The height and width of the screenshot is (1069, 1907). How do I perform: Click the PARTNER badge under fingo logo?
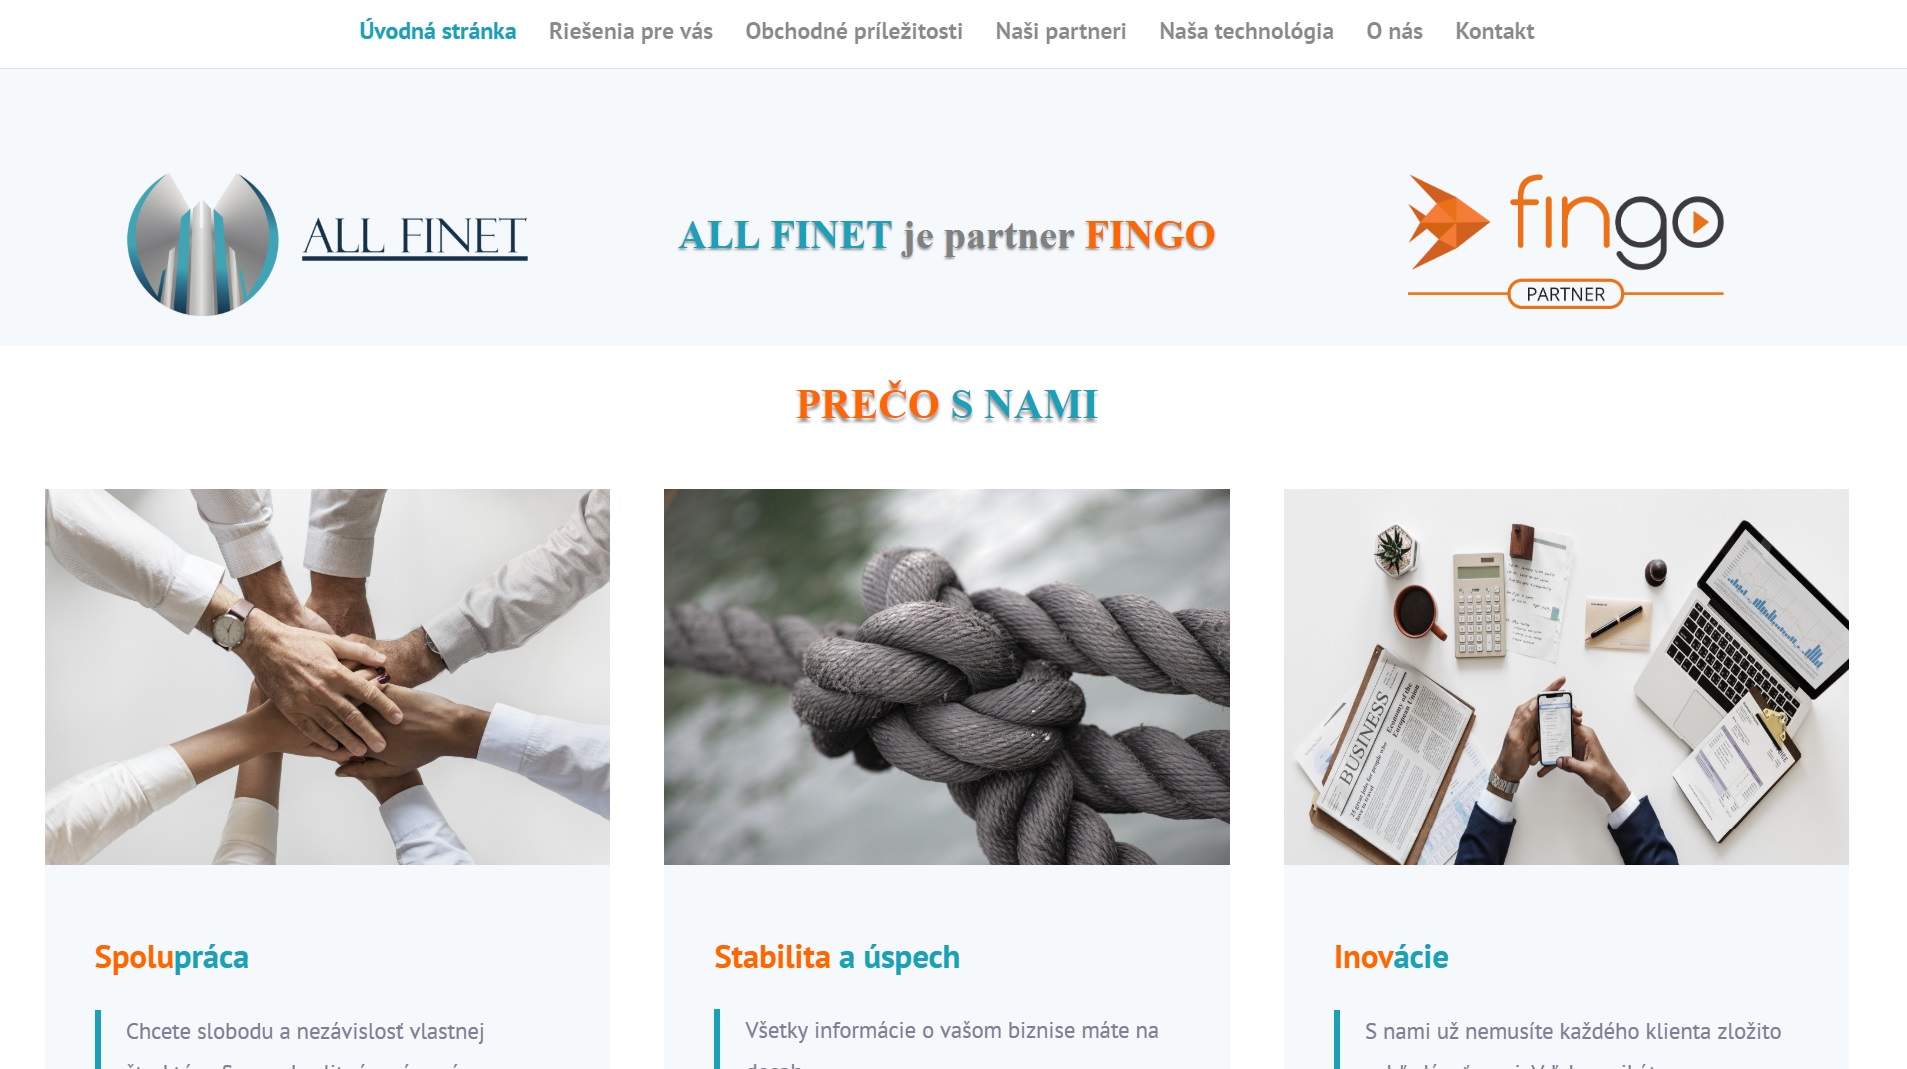tap(1565, 294)
